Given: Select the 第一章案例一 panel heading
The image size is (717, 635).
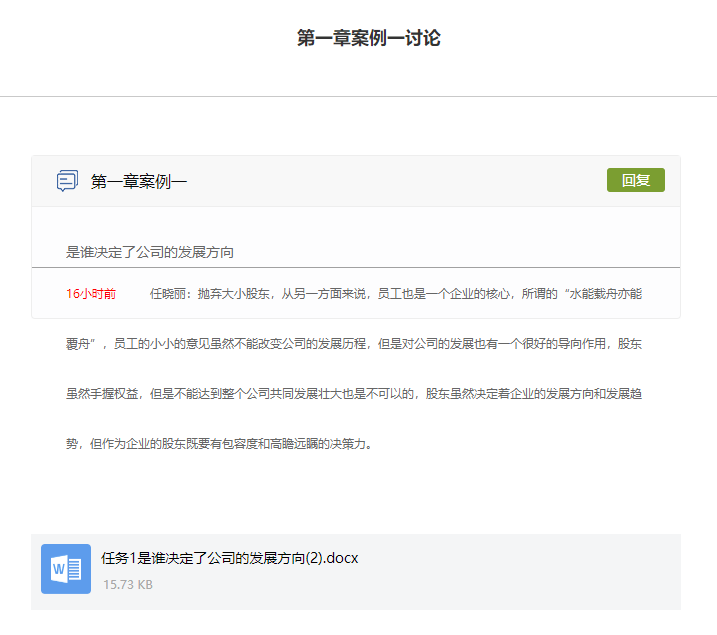Looking at the screenshot, I should point(139,181).
